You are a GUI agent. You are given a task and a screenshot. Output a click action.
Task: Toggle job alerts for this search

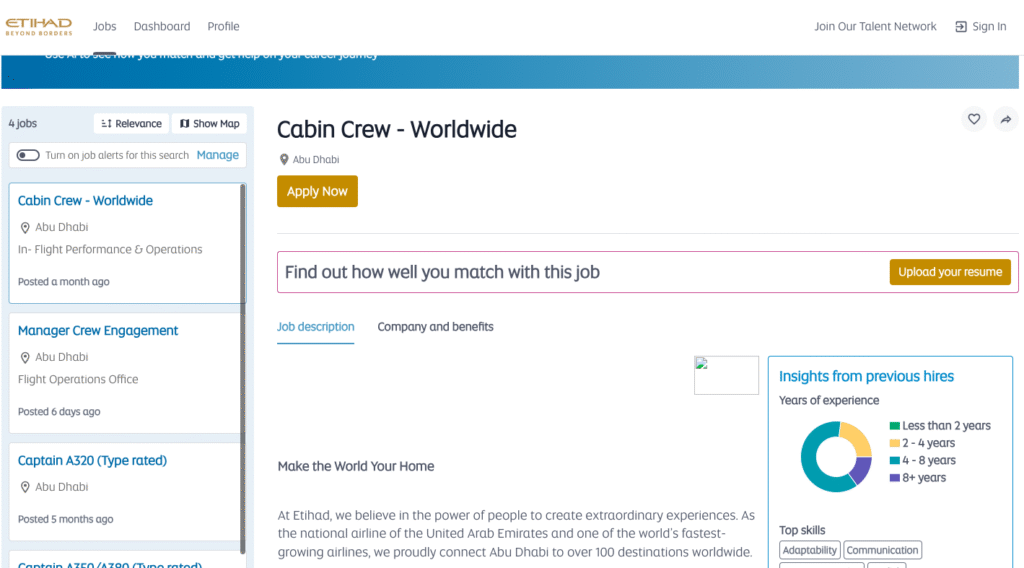click(28, 155)
